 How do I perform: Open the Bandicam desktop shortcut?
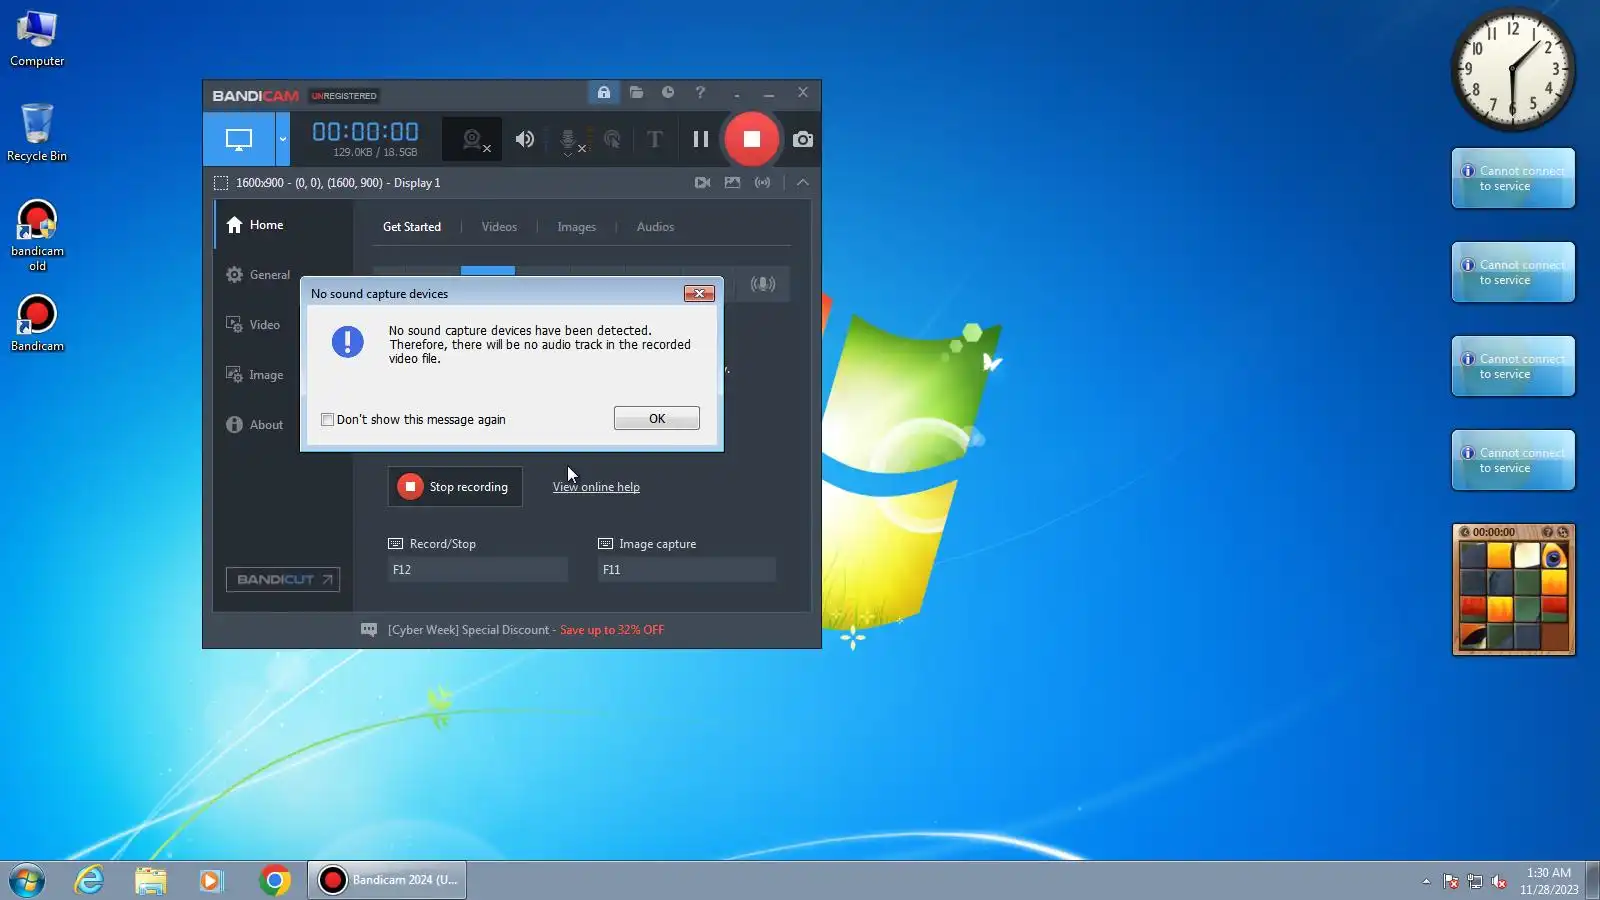pyautogui.click(x=37, y=323)
